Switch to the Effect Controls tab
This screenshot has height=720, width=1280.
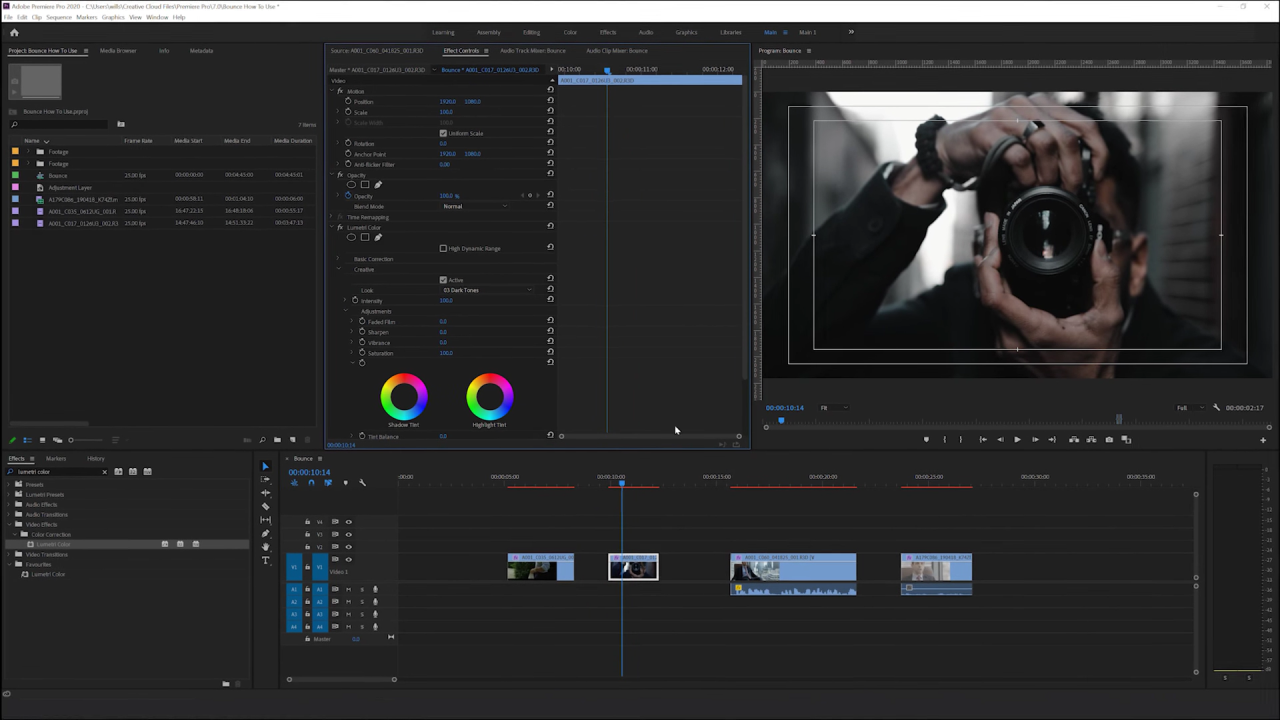(463, 51)
